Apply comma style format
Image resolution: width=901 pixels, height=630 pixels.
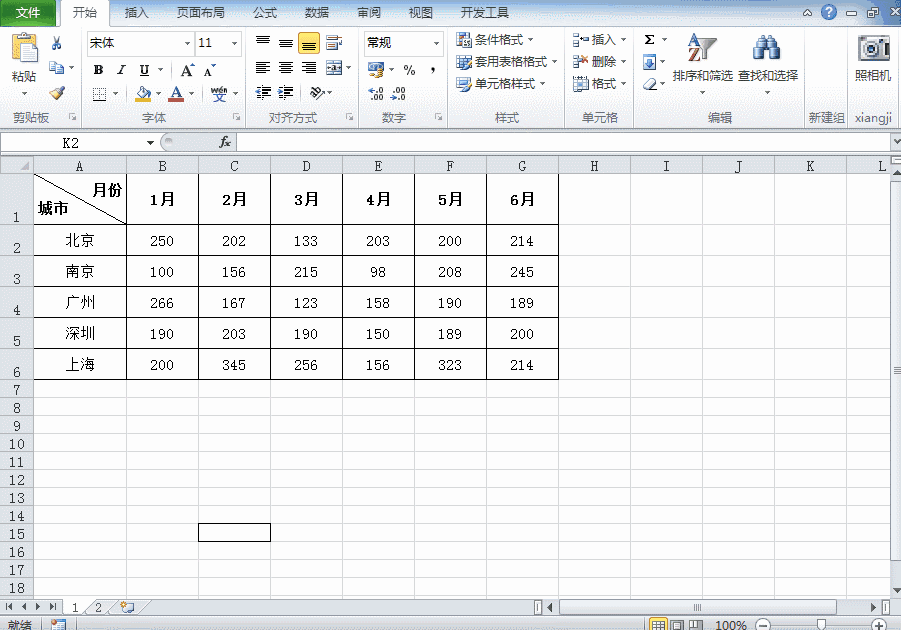(x=432, y=70)
